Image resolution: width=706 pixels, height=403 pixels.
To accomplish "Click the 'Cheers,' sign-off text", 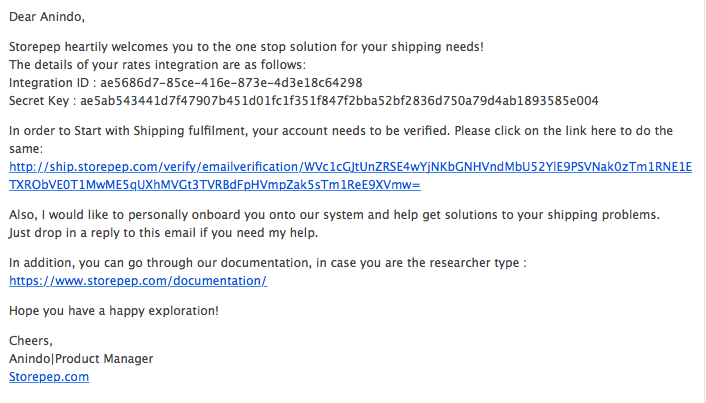I will click(31, 341).
